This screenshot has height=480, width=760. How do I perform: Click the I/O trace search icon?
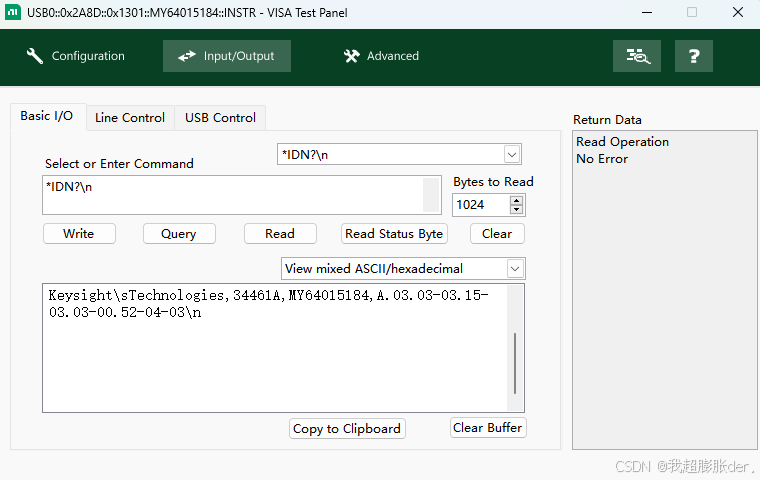click(x=636, y=56)
